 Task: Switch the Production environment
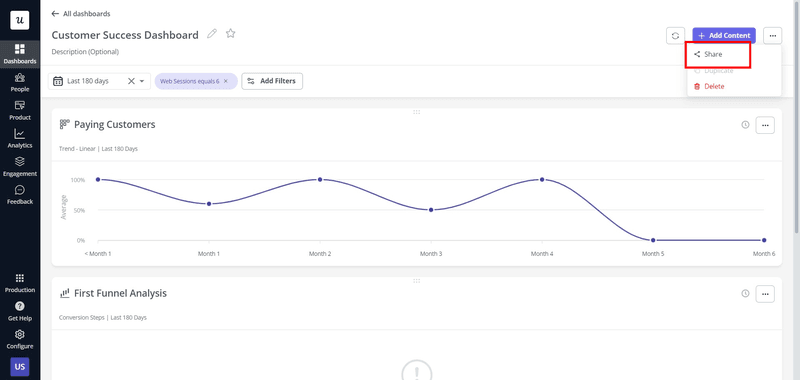19,283
